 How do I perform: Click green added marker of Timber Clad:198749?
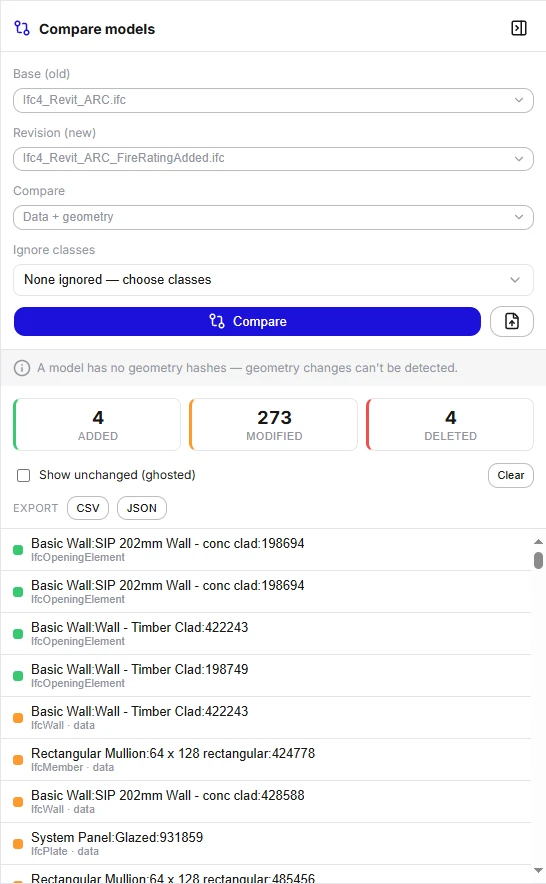pyautogui.click(x=18, y=675)
